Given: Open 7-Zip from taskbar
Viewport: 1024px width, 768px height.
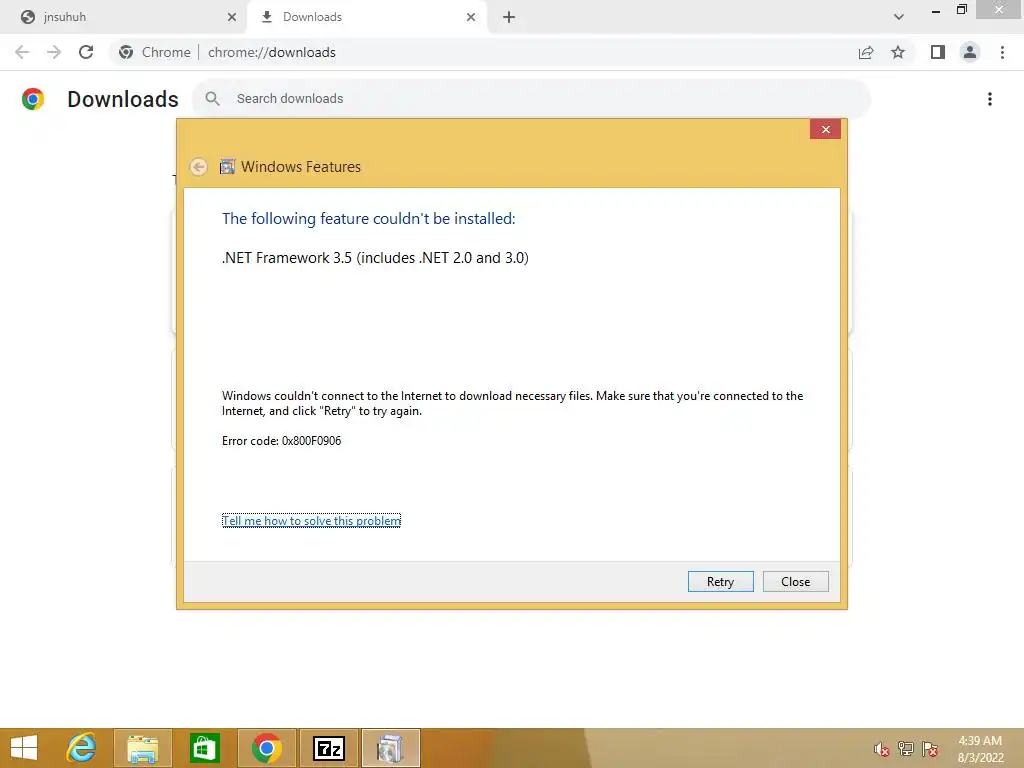Looking at the screenshot, I should pyautogui.click(x=328, y=748).
